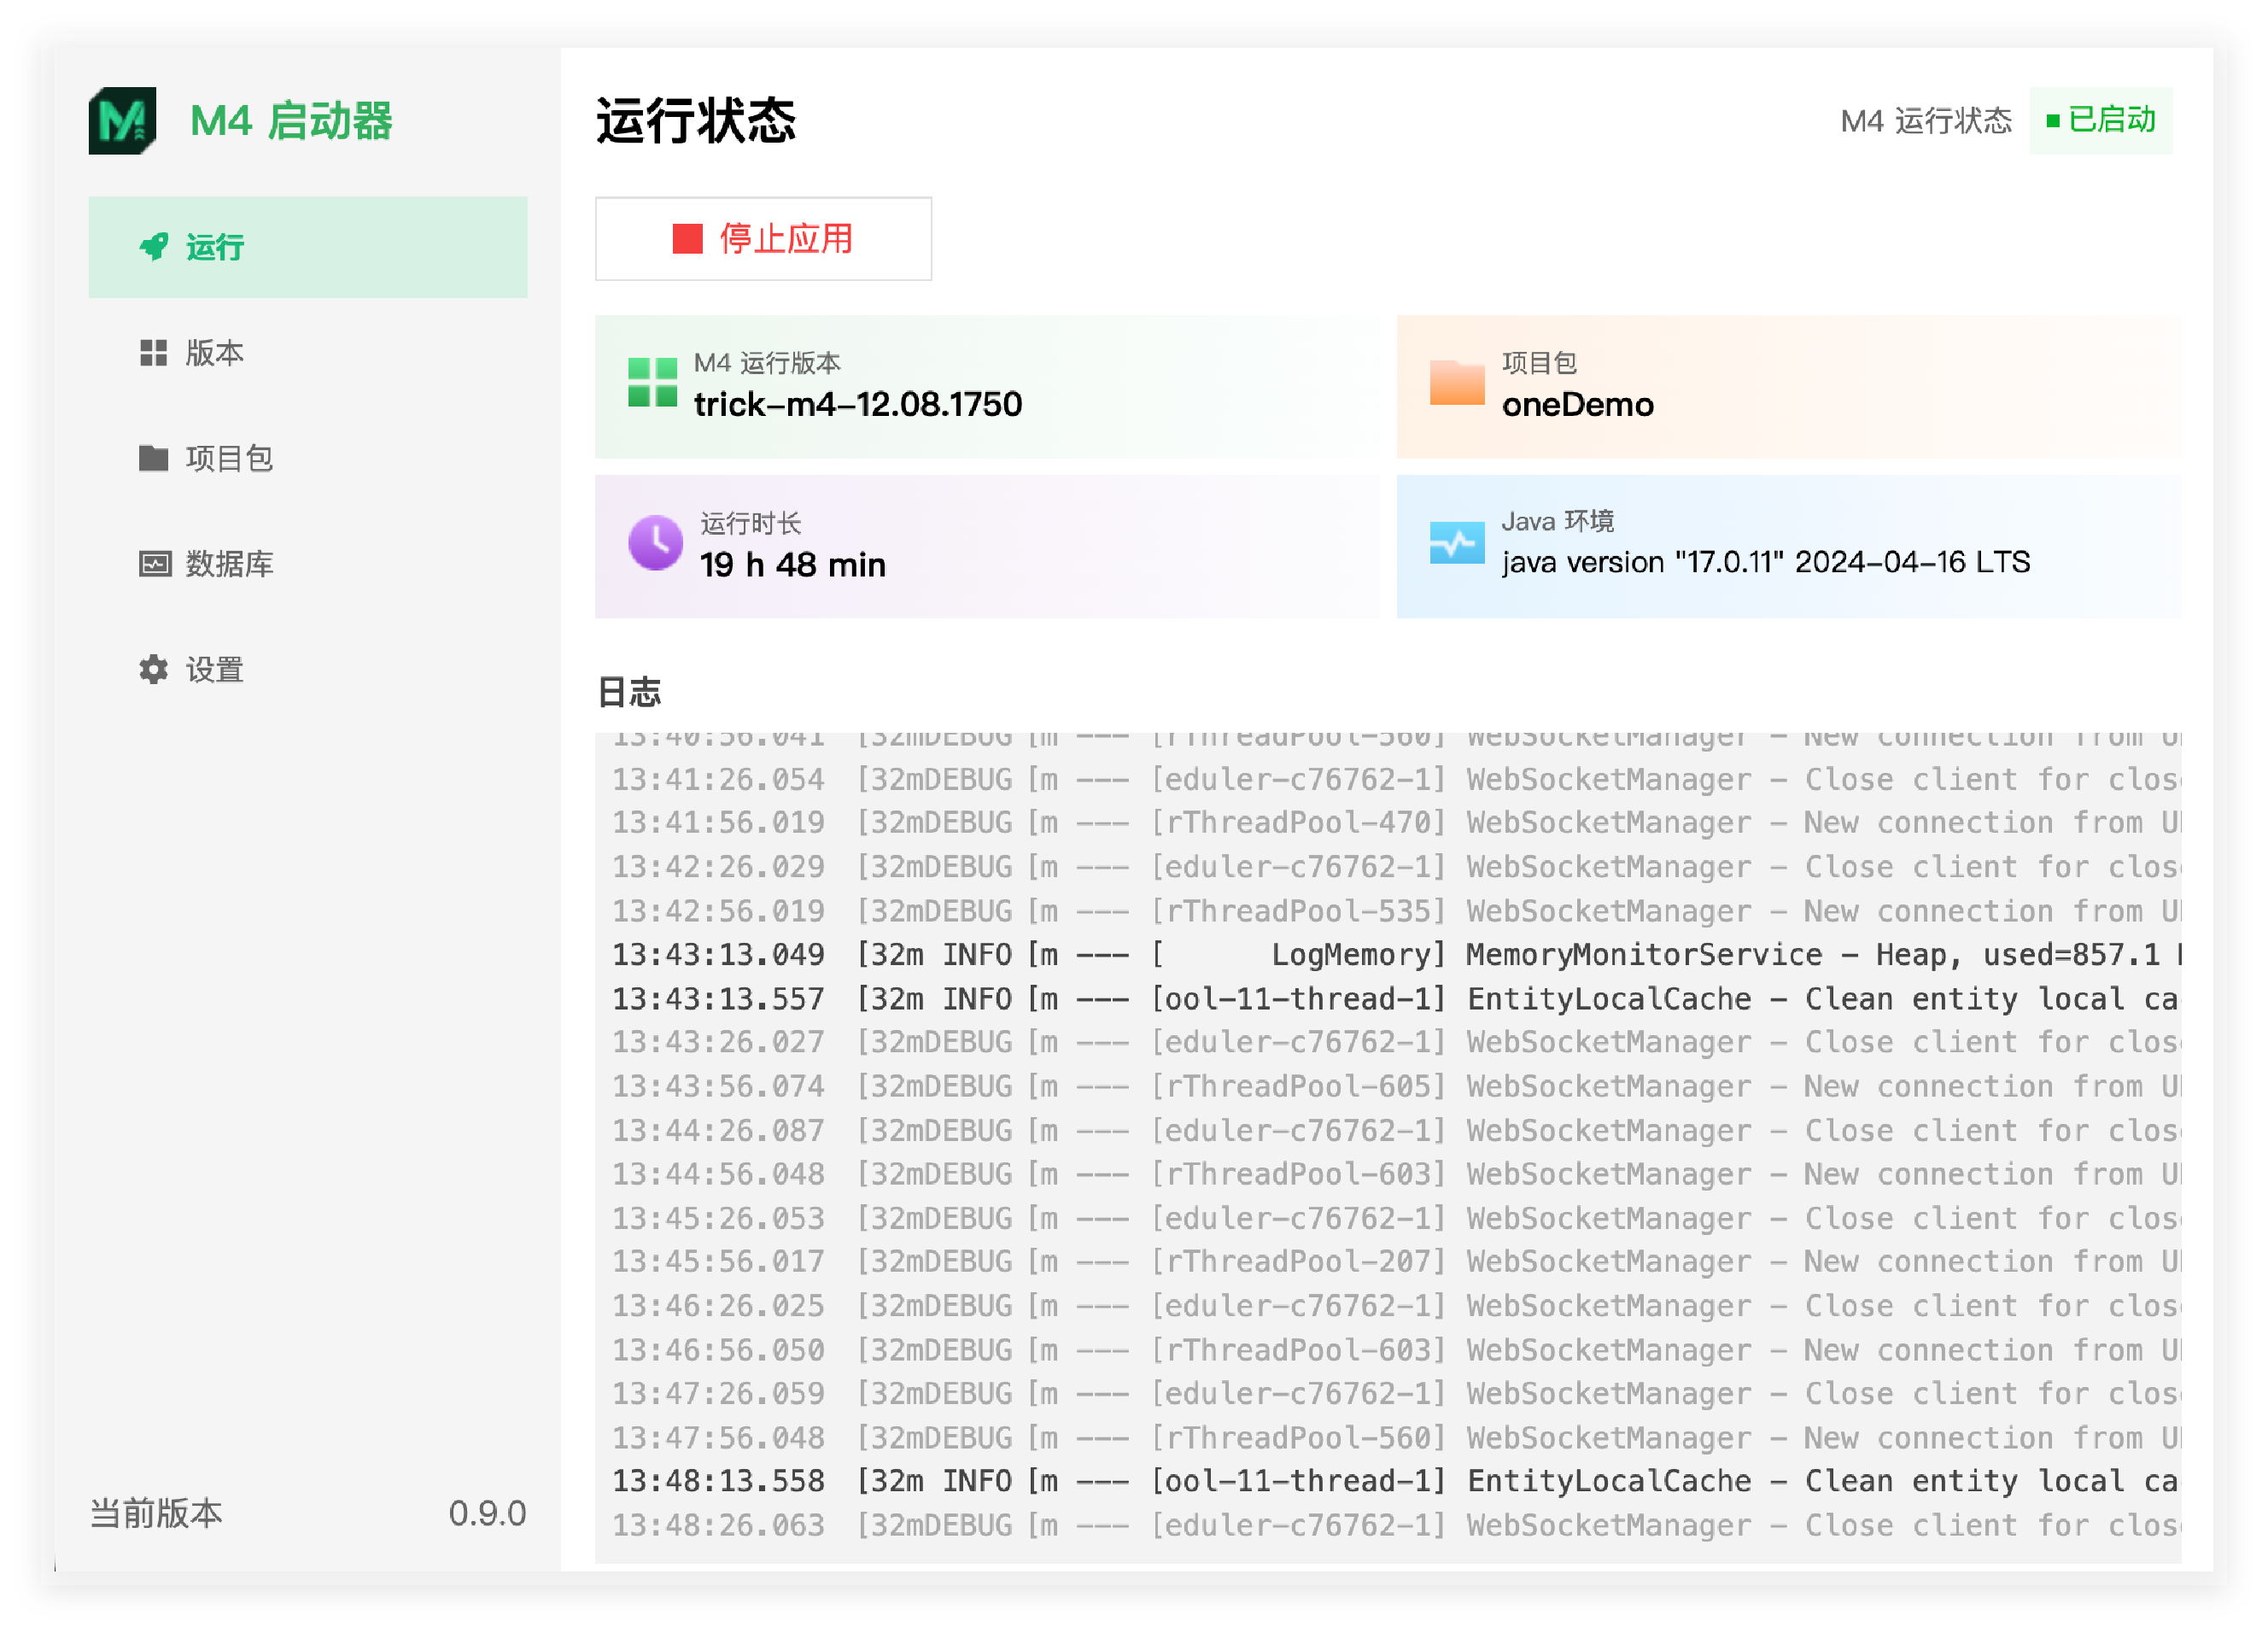
Task: Click the green squares version icon
Action: (652, 383)
